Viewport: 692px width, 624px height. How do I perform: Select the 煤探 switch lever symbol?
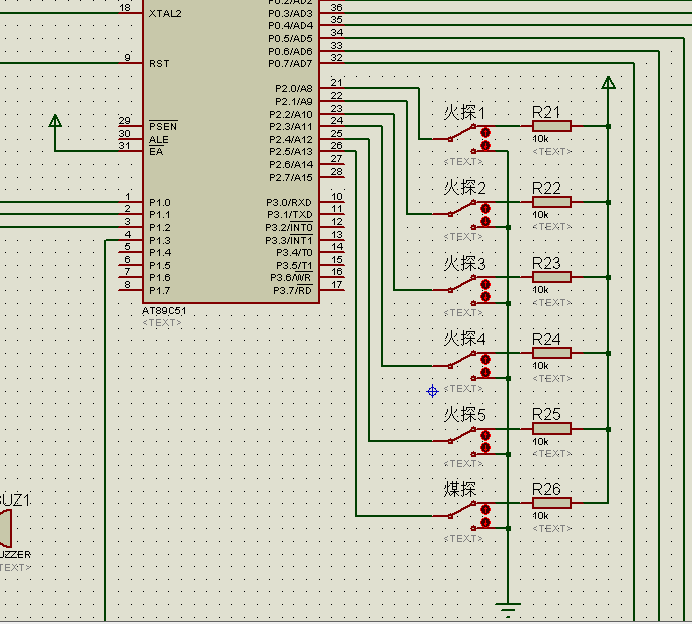462,510
